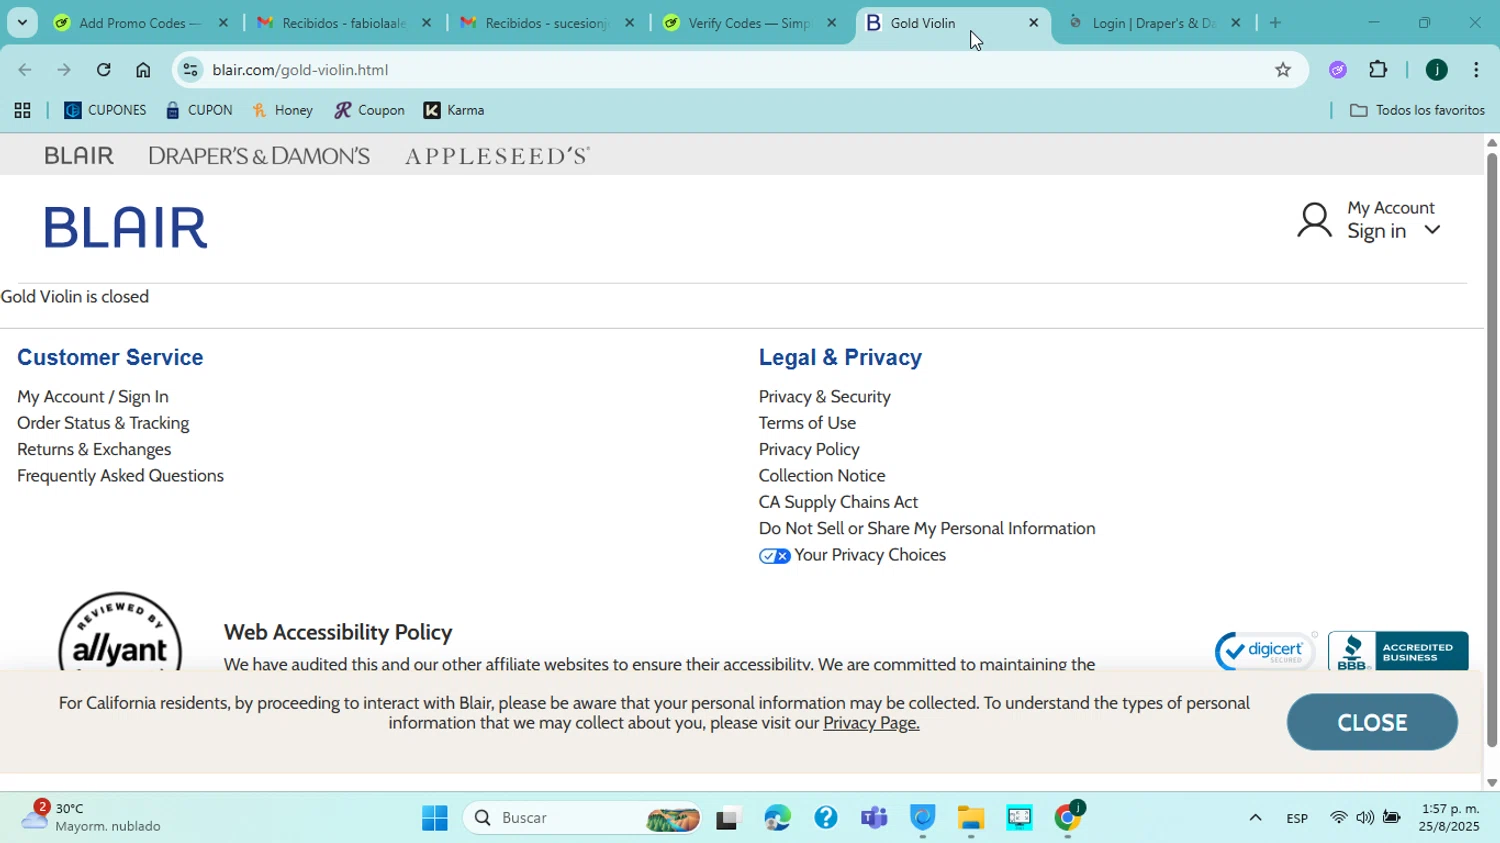Open the apps grid in bookmarks bar
The width and height of the screenshot is (1500, 843).
click(22, 111)
